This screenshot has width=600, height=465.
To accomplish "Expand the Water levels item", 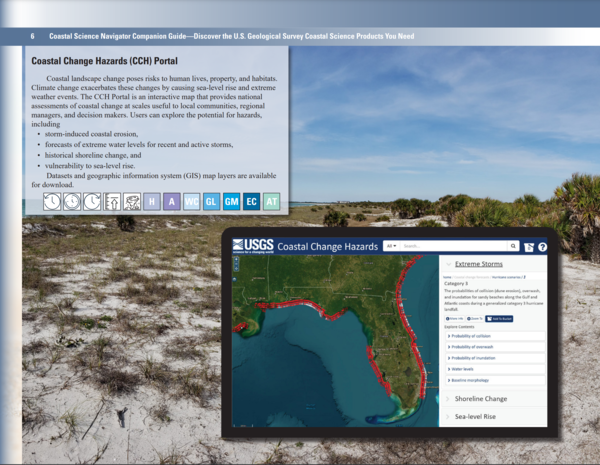I will 495,369.
